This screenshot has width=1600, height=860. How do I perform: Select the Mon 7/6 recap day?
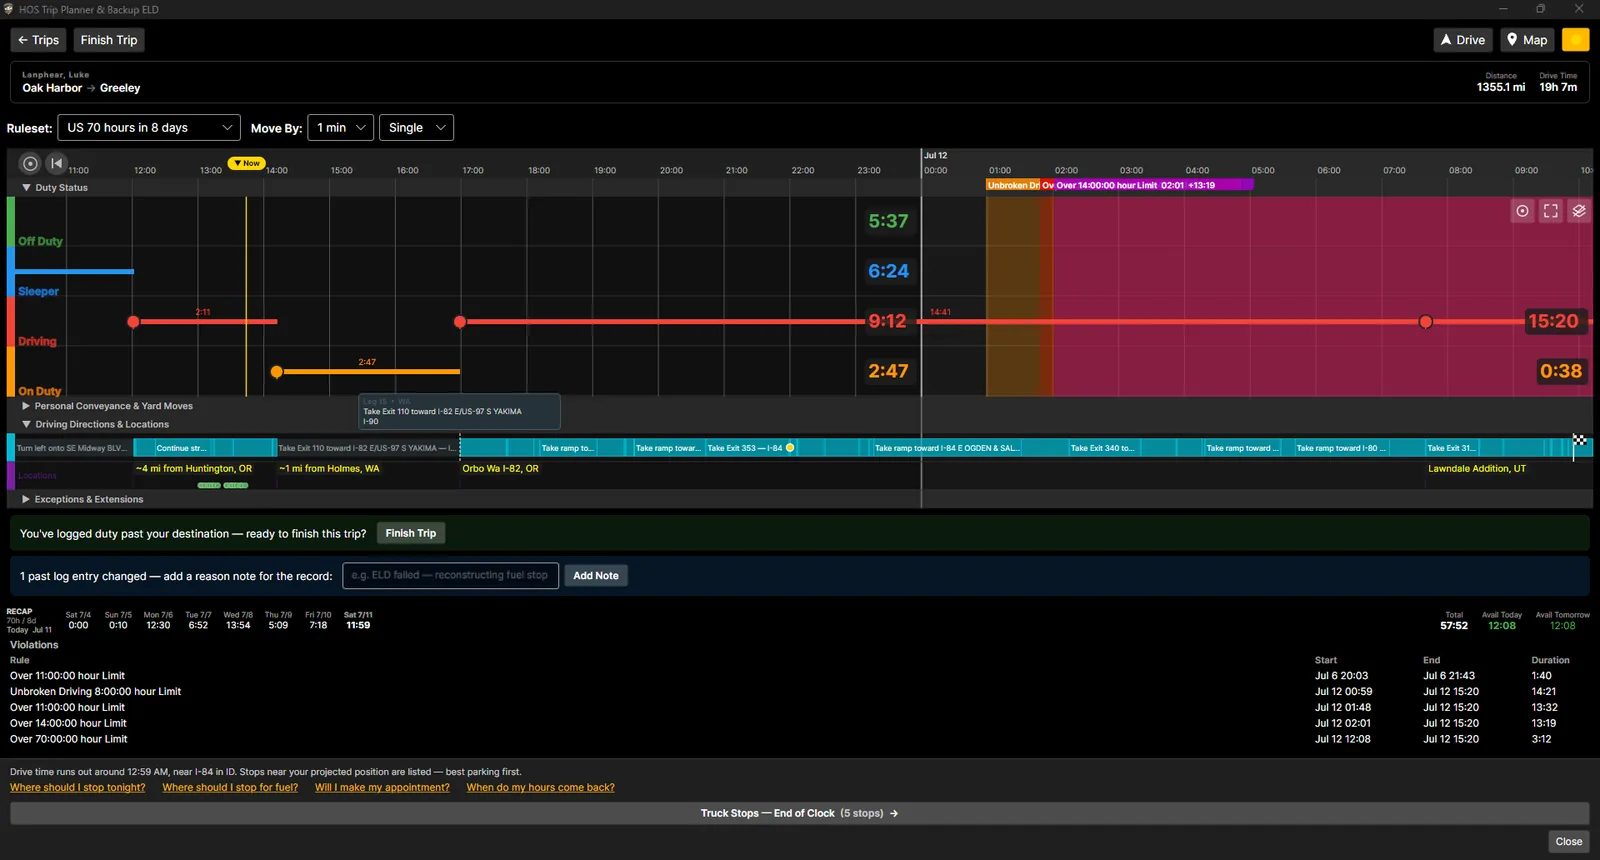coord(158,620)
